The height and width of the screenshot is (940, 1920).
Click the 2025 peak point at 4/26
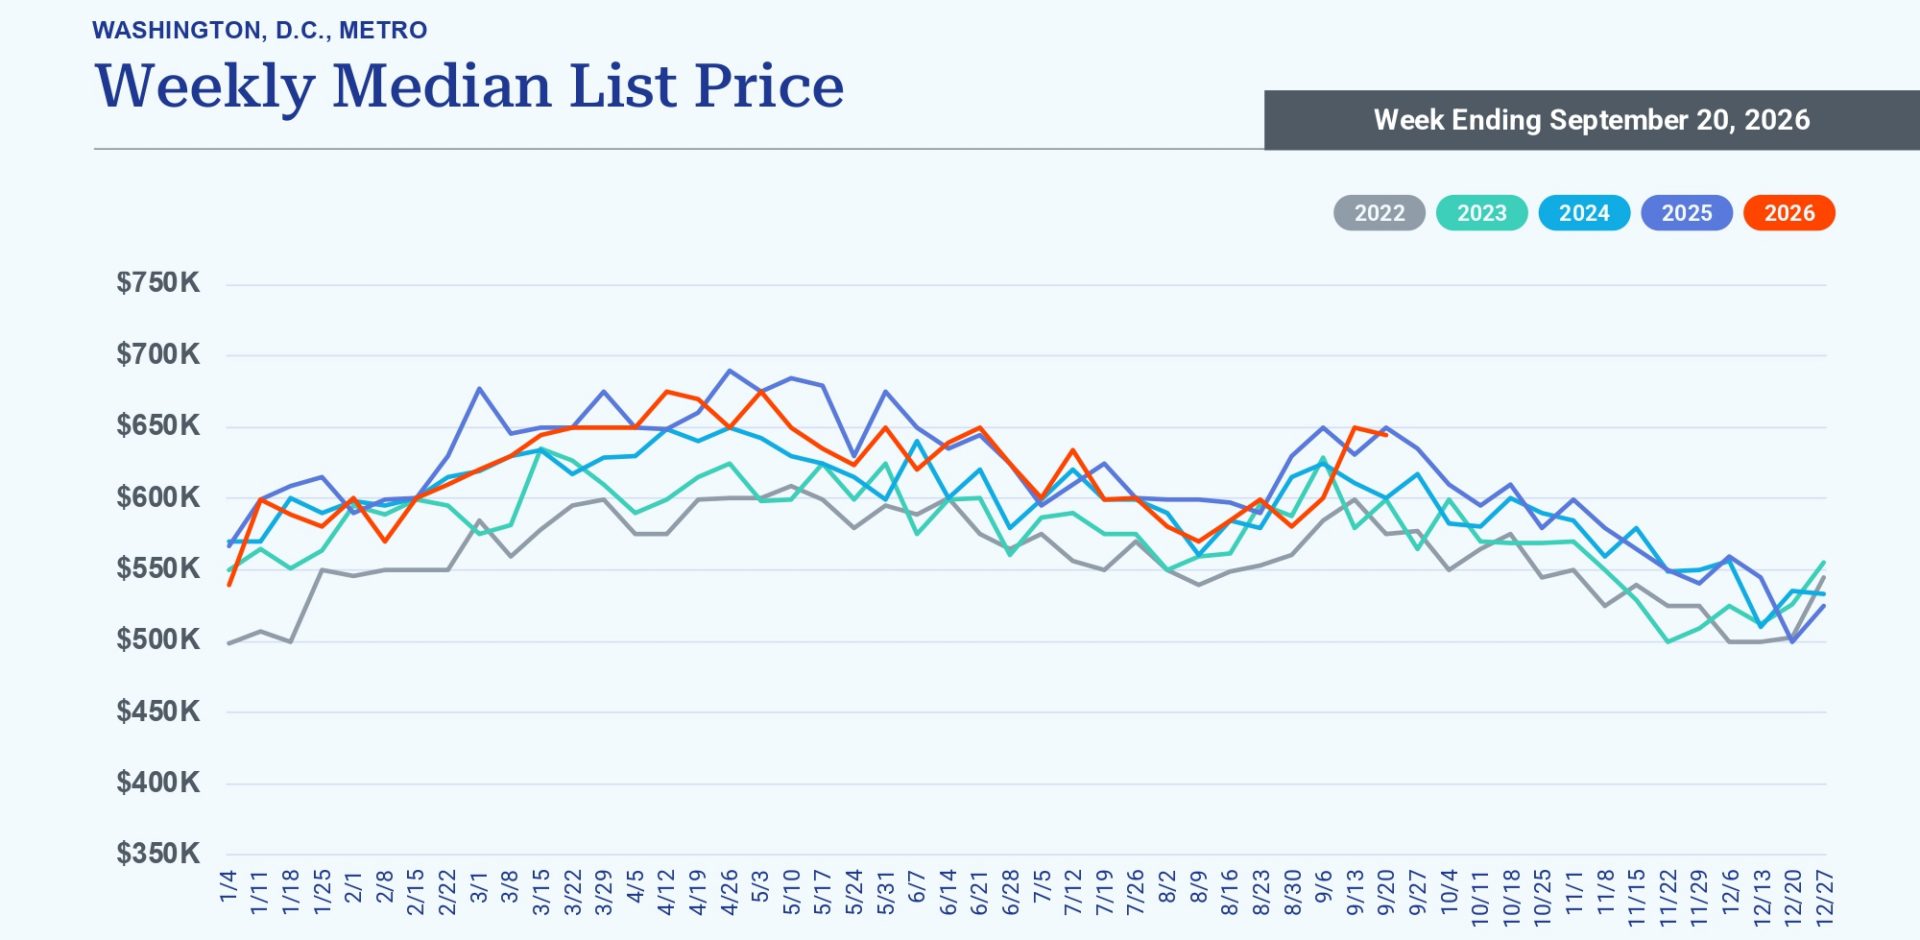[x=730, y=371]
